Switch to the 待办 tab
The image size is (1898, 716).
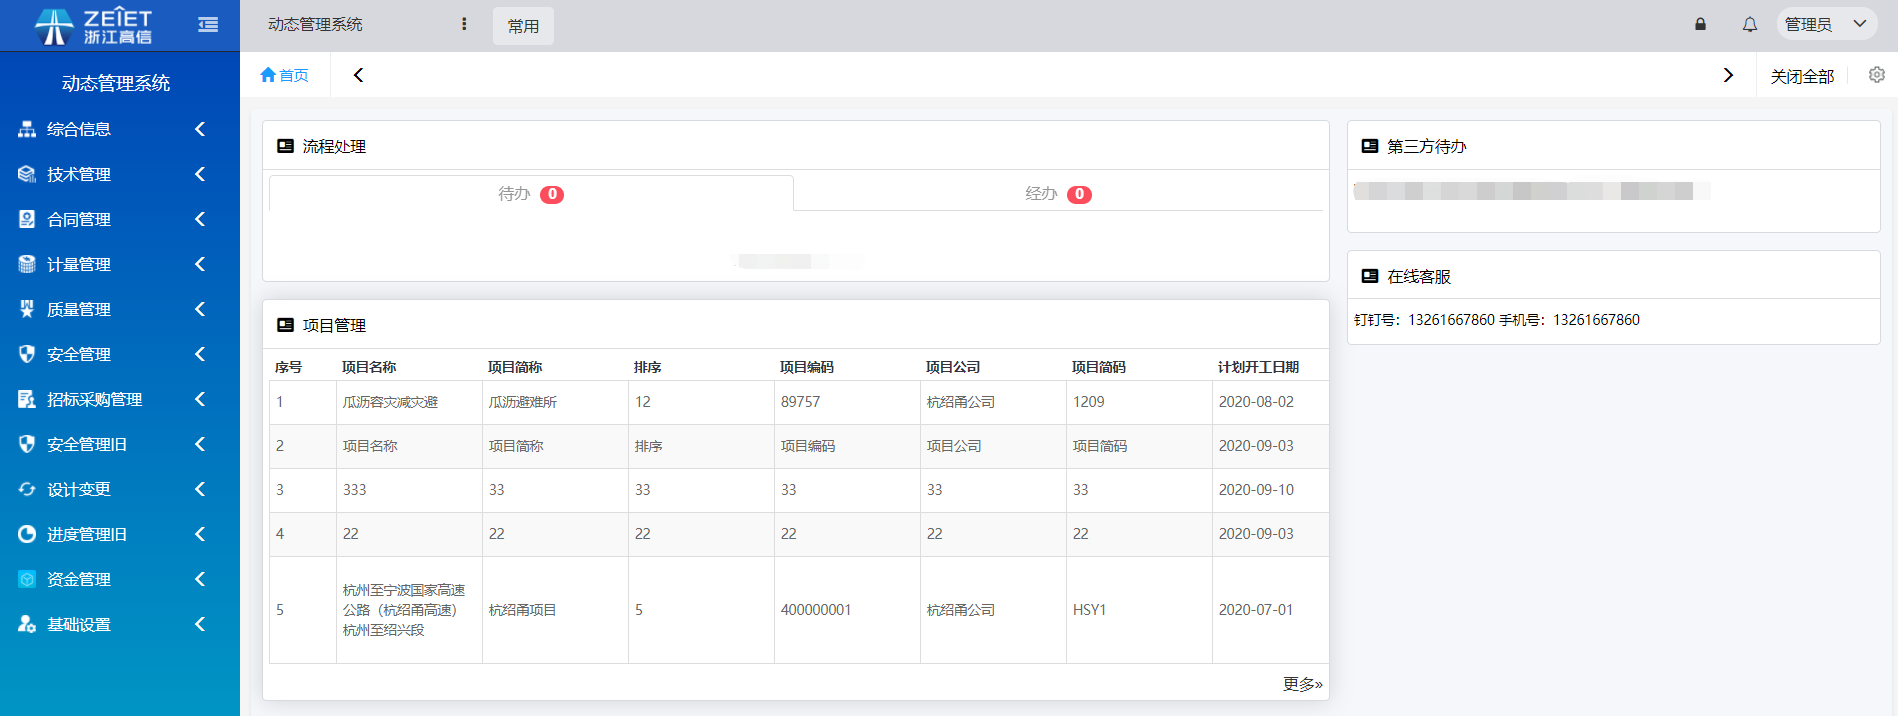tap(530, 194)
